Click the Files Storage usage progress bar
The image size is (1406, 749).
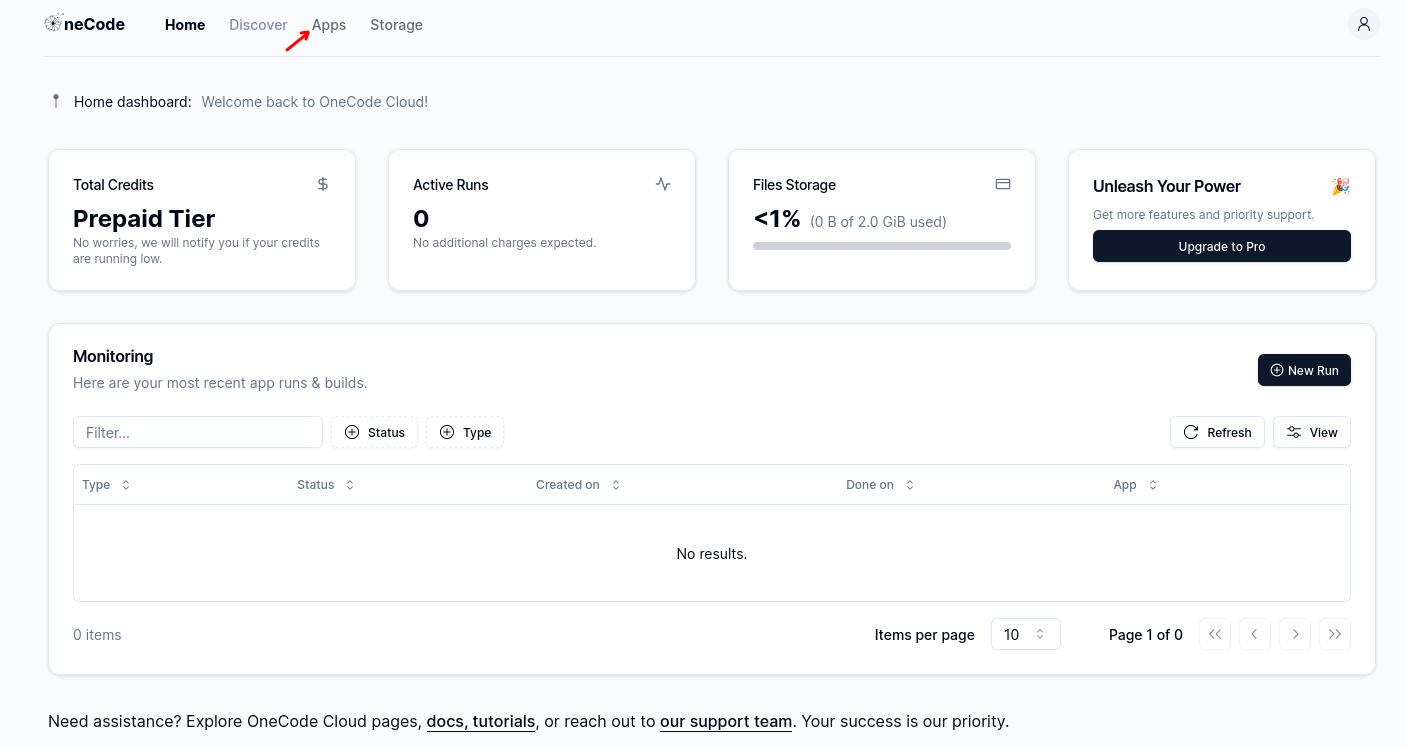[x=881, y=245]
